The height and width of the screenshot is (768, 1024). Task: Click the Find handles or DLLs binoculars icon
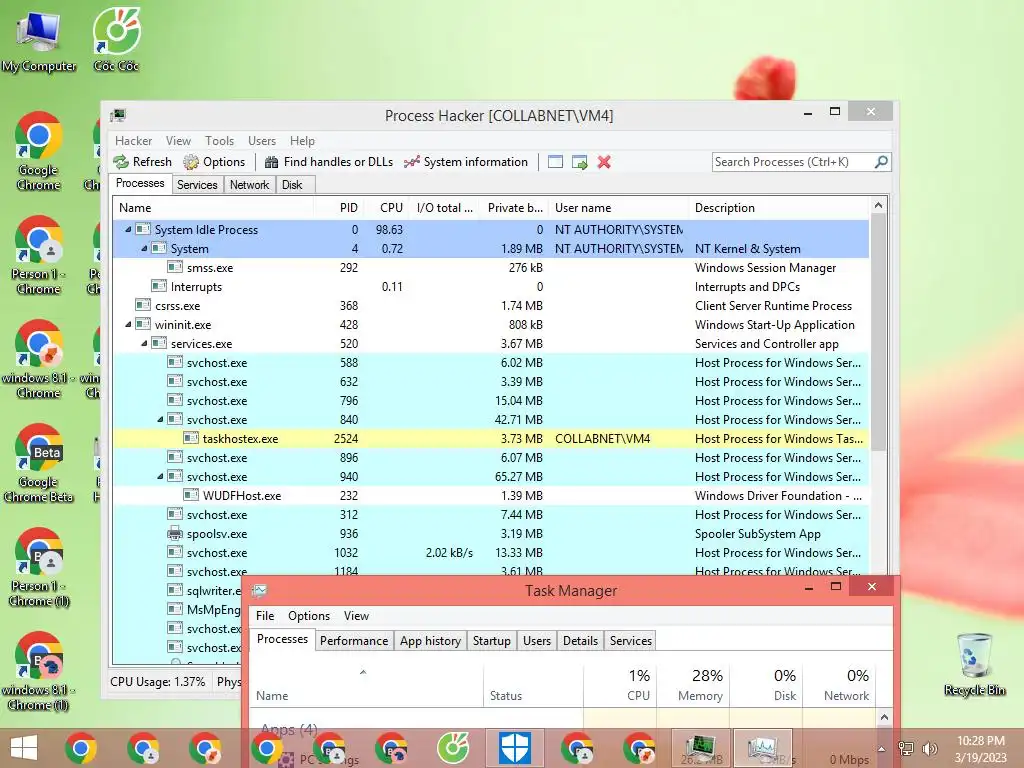(x=271, y=162)
